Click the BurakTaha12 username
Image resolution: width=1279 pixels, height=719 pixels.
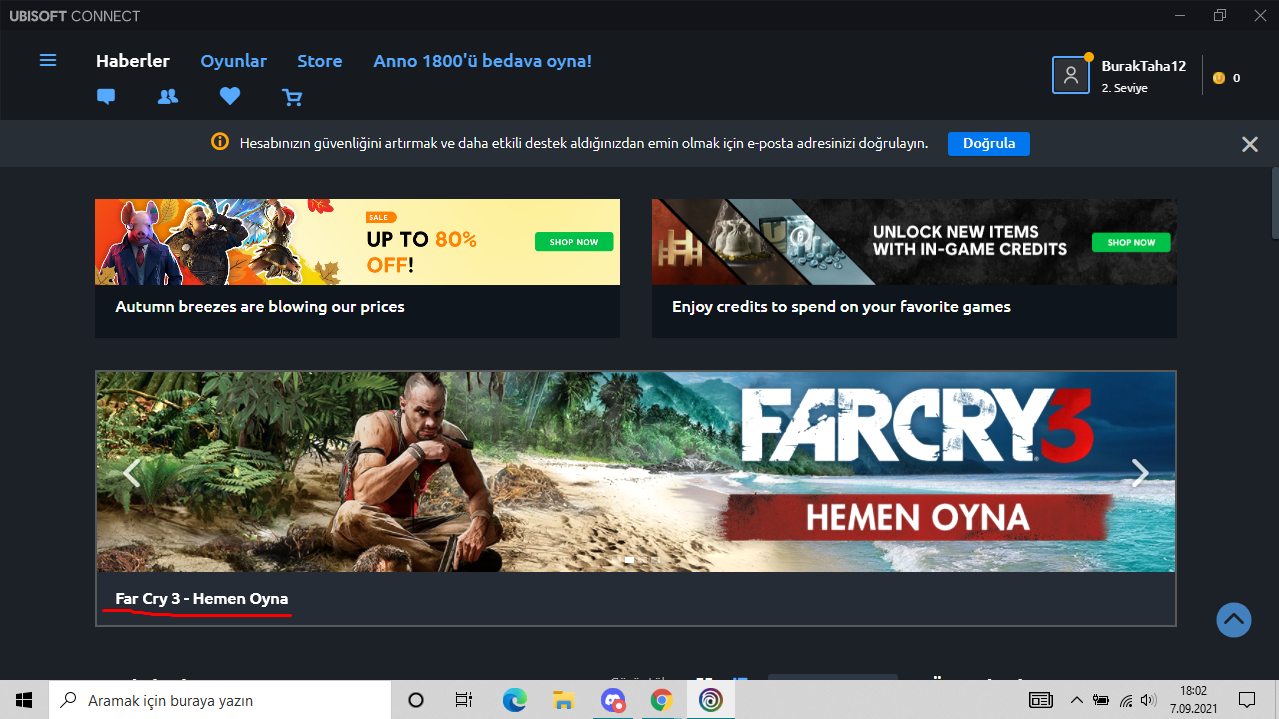click(1143, 66)
